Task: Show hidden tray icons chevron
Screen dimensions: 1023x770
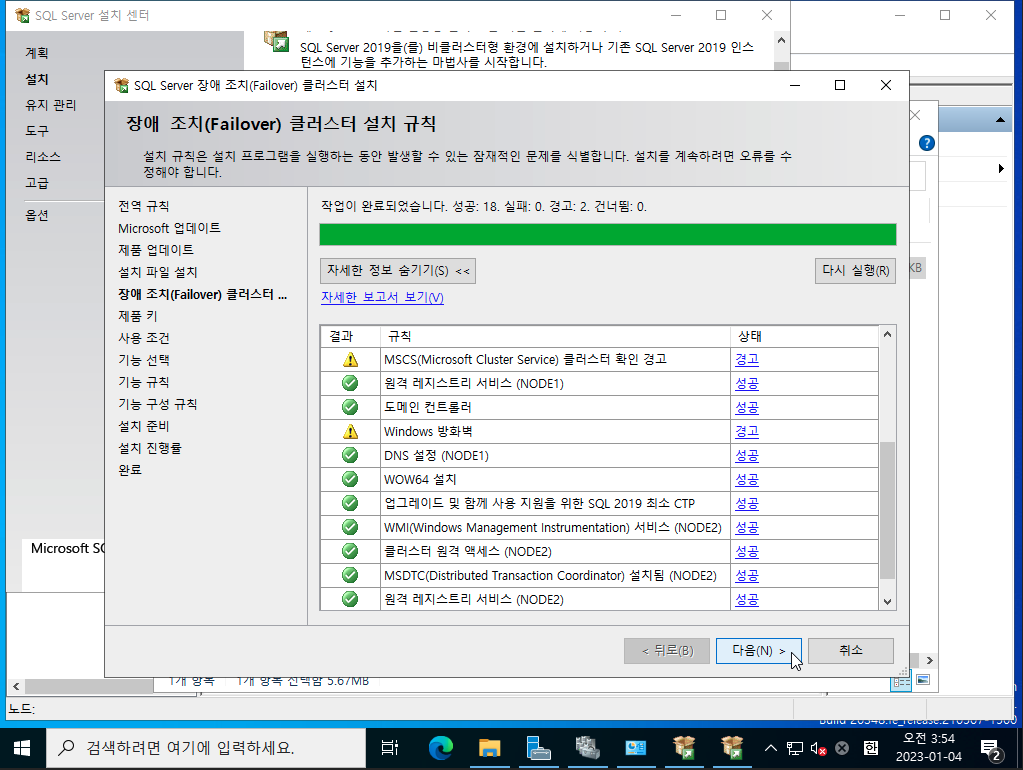Action: click(x=771, y=748)
